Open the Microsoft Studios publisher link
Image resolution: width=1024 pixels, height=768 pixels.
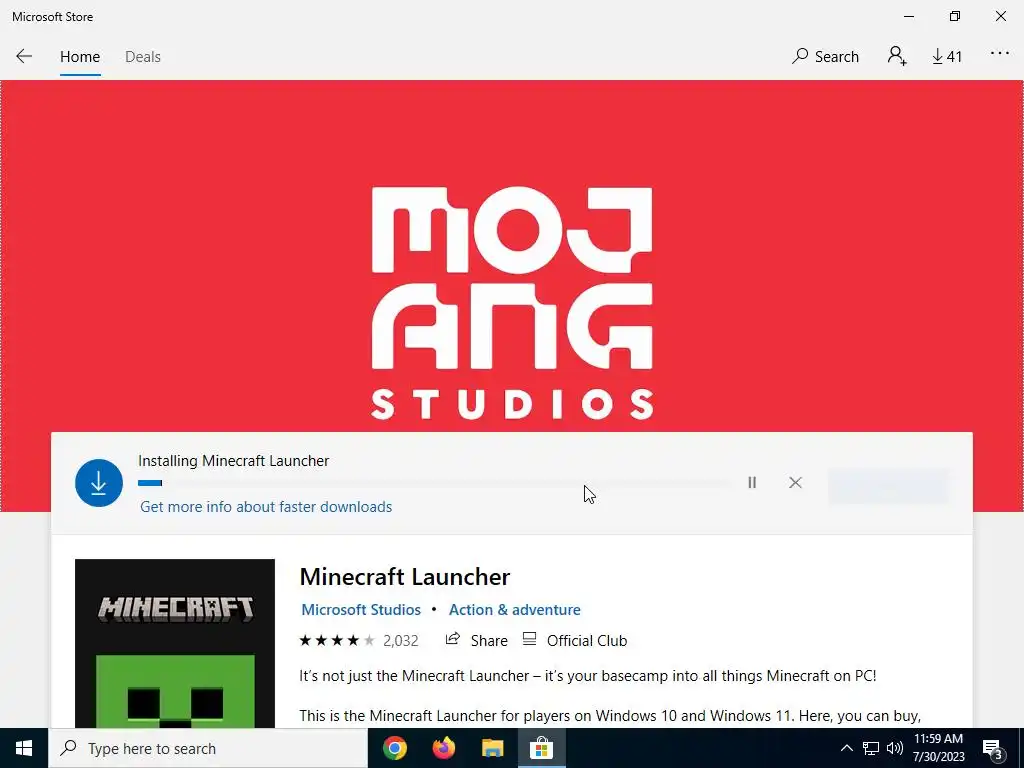[x=360, y=609]
